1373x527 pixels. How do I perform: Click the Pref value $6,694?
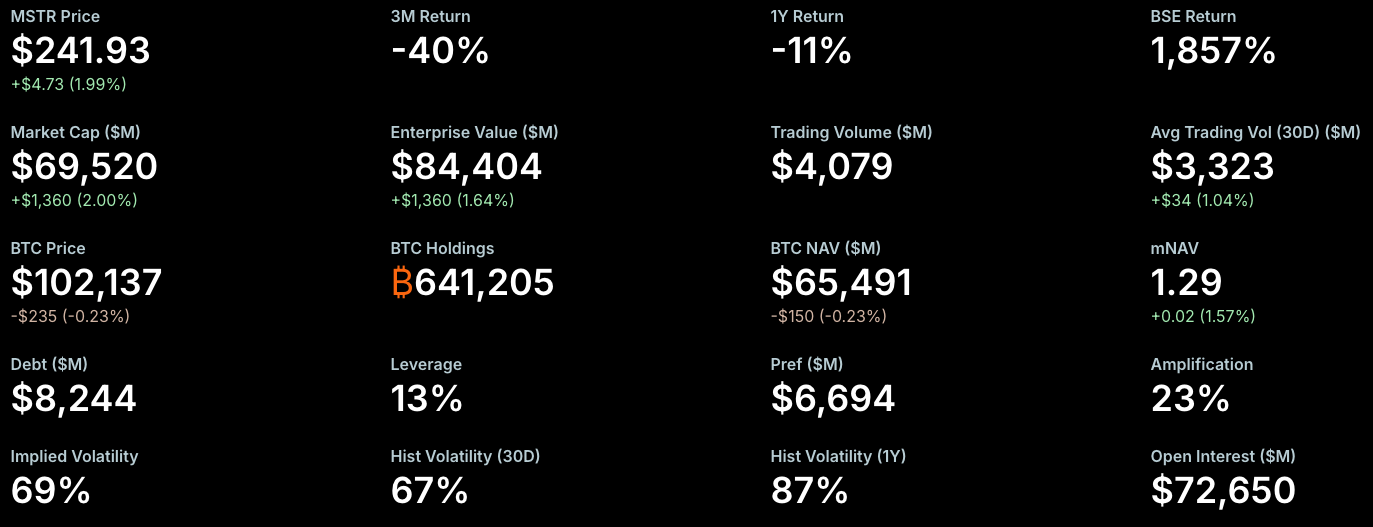[x=832, y=399]
